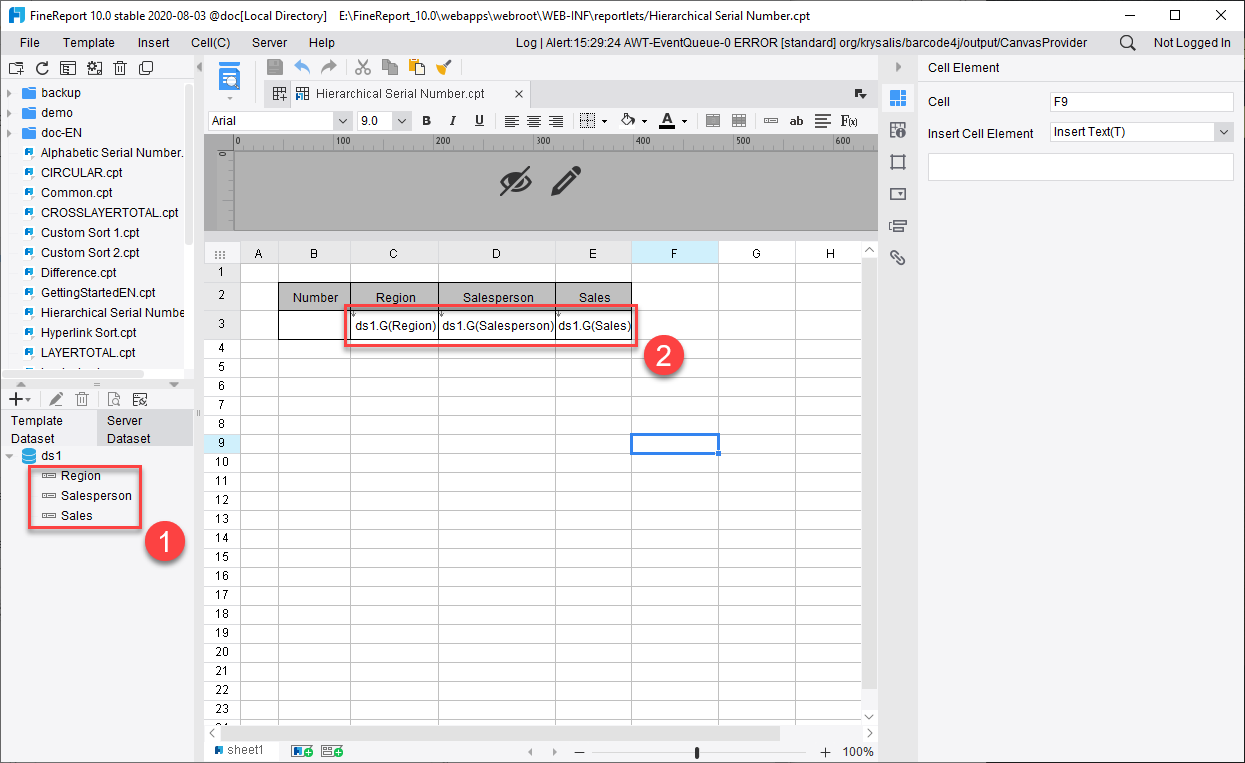The height and width of the screenshot is (763, 1245).
Task: Collapse the ds1 dataset node
Action: click(x=9, y=456)
